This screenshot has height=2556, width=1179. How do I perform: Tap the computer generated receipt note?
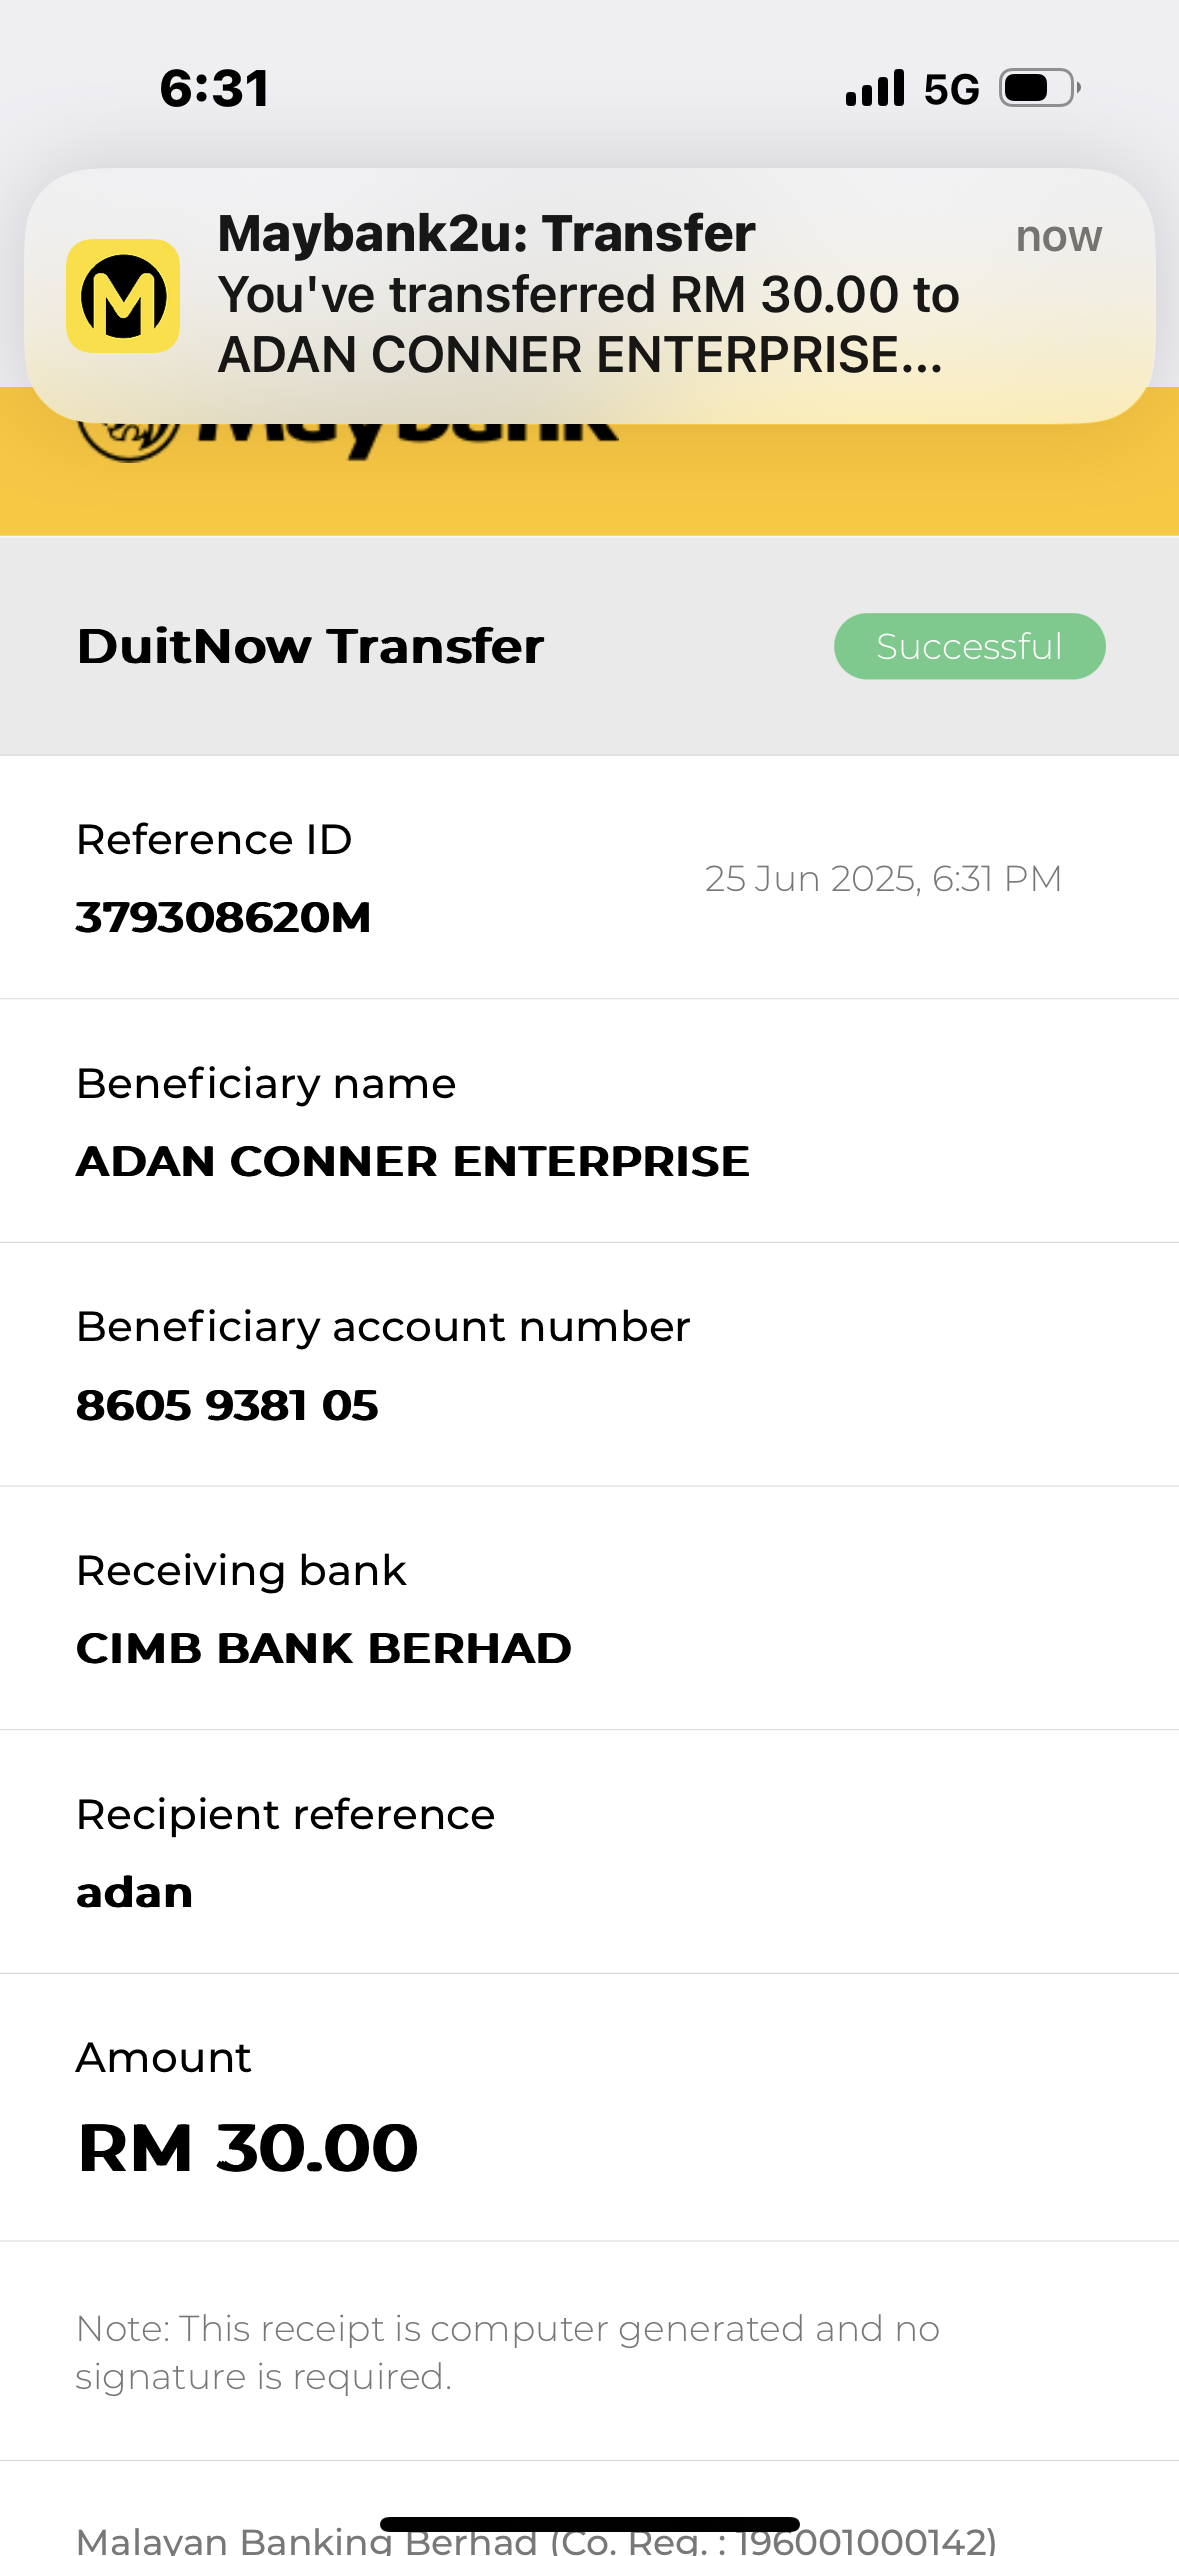pyautogui.click(x=507, y=2352)
